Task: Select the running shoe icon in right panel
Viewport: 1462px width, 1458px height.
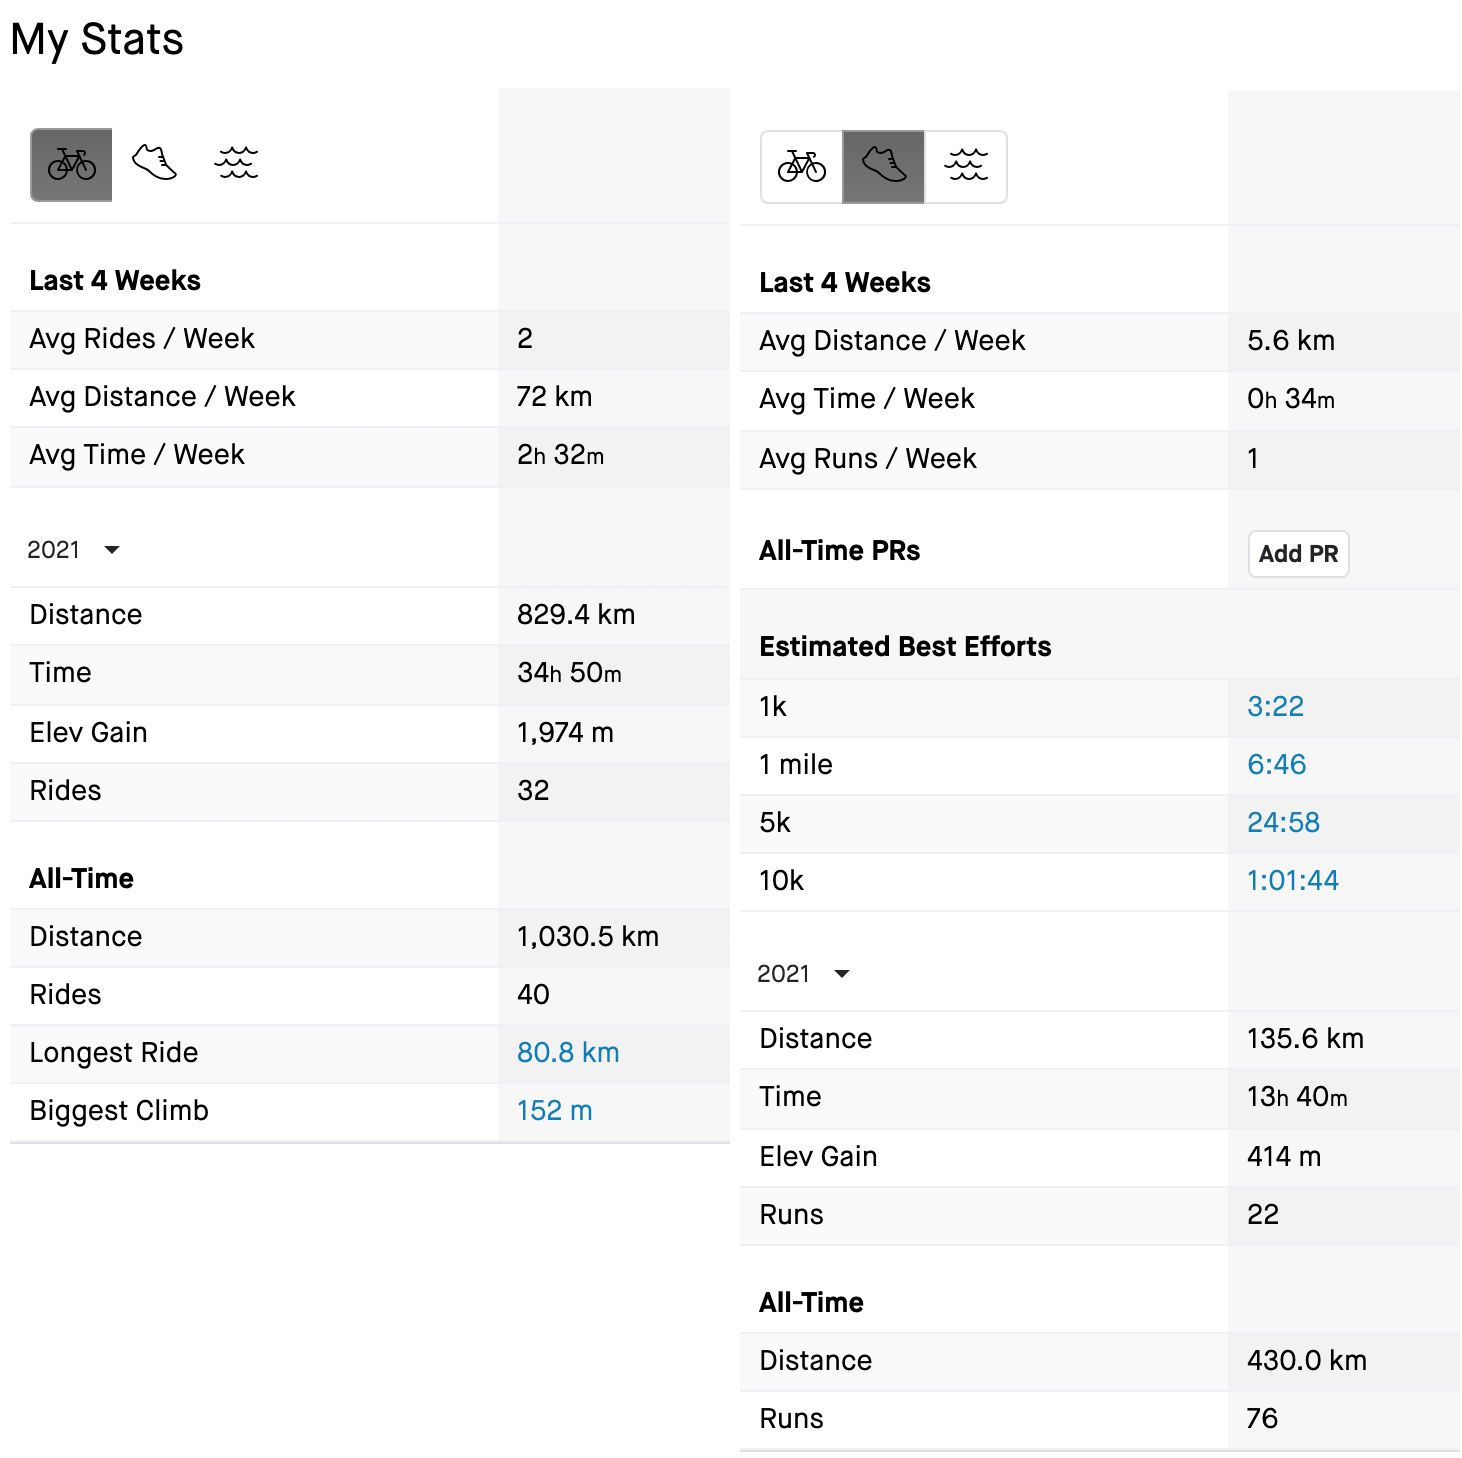Action: click(884, 167)
